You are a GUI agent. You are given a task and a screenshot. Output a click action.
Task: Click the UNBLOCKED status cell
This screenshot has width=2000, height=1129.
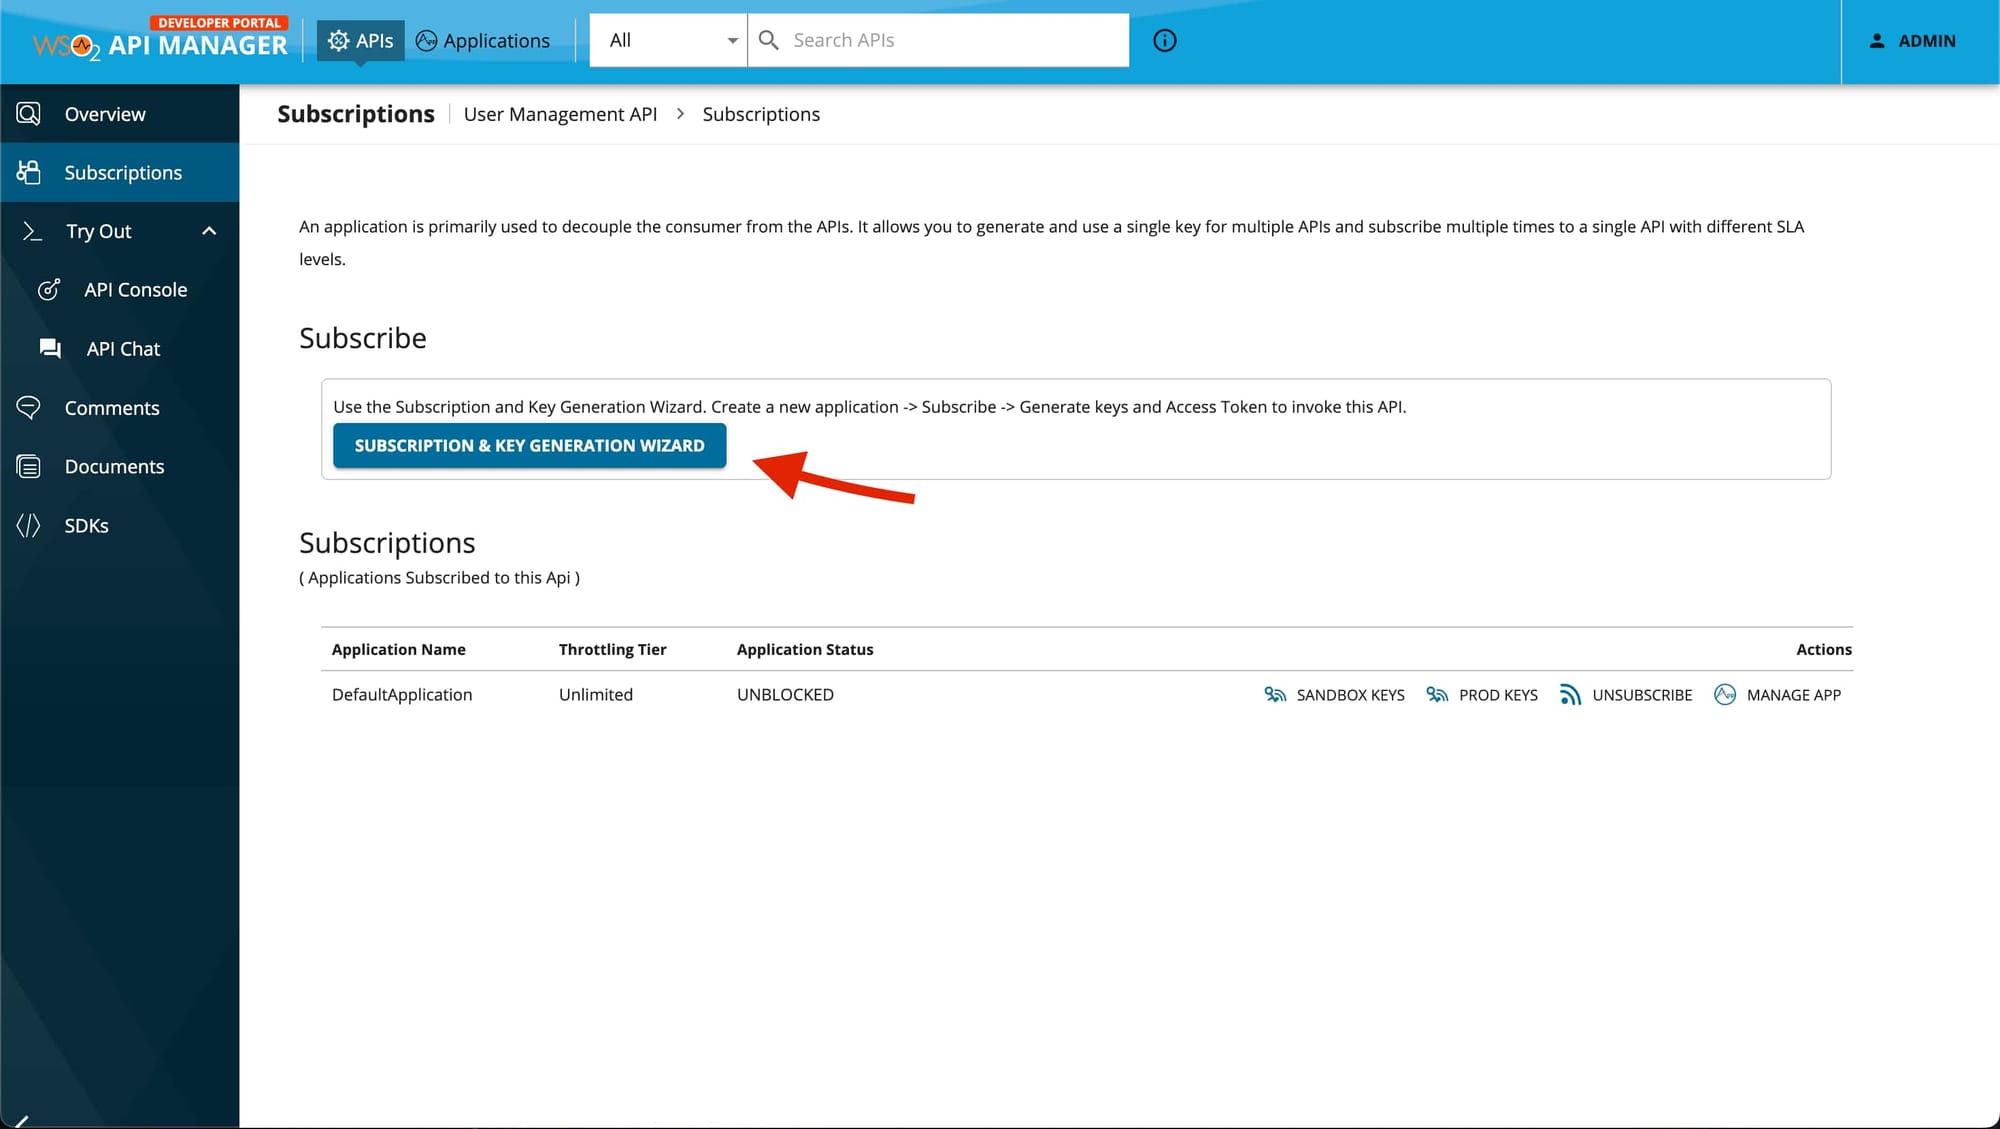tap(785, 695)
